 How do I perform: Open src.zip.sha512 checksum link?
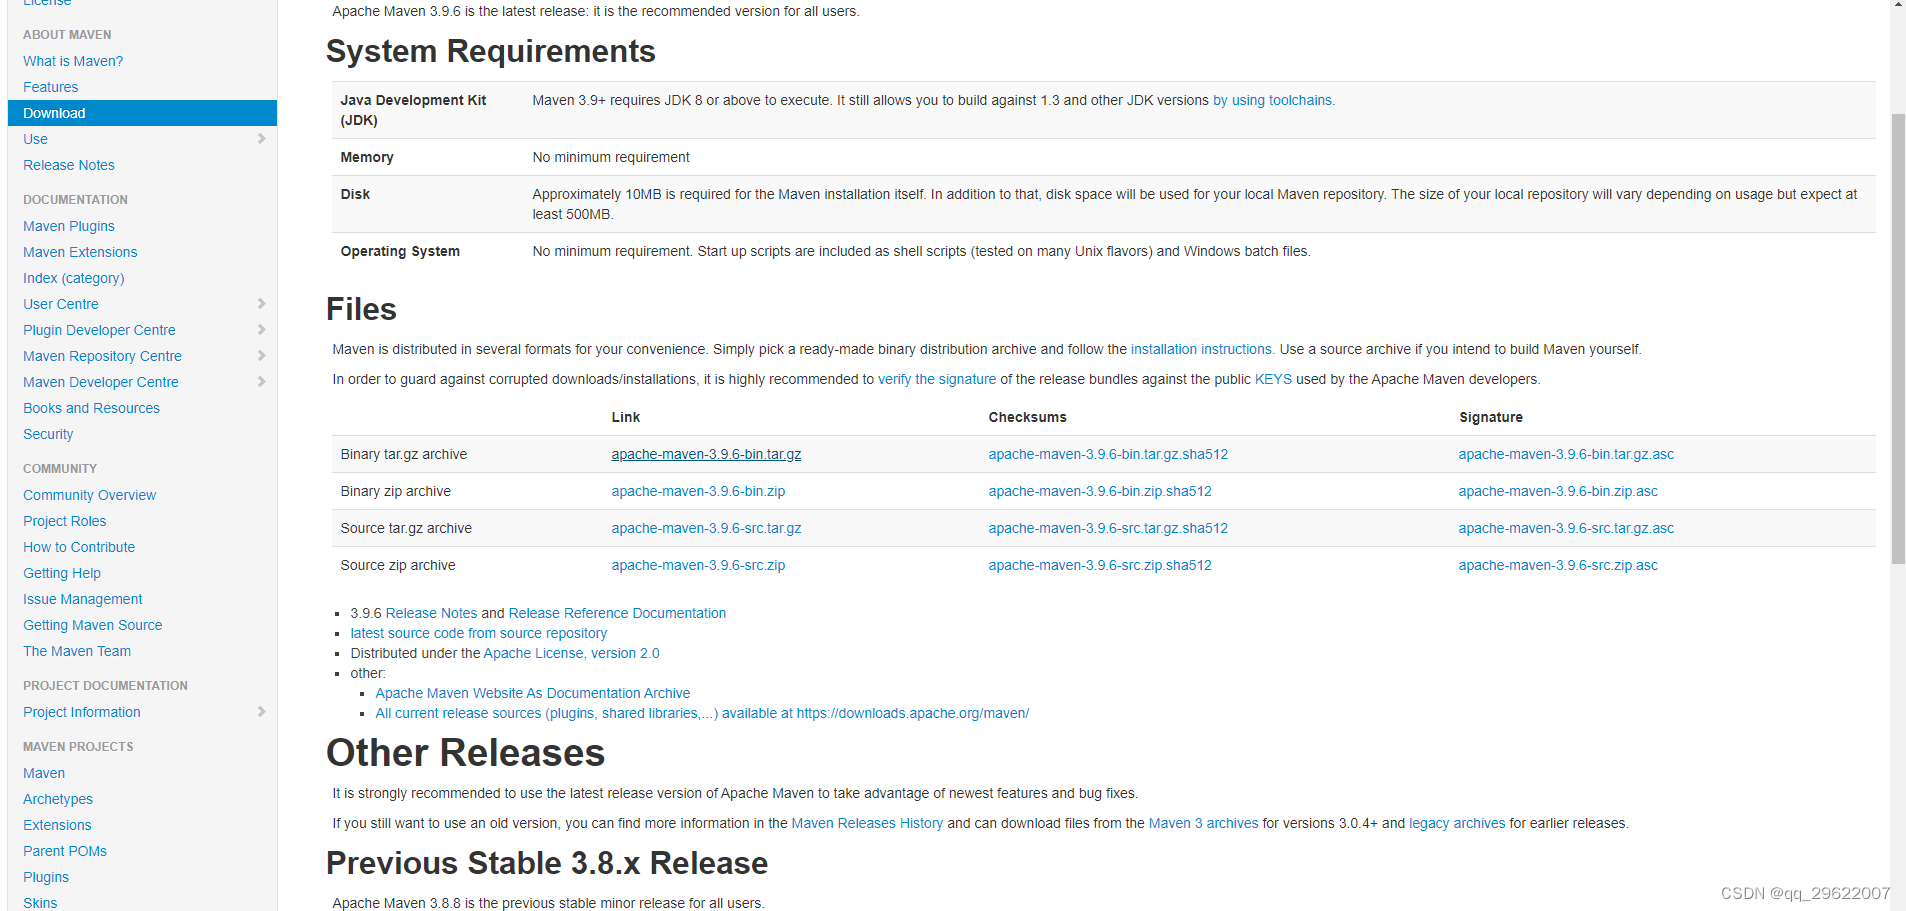click(x=1100, y=565)
